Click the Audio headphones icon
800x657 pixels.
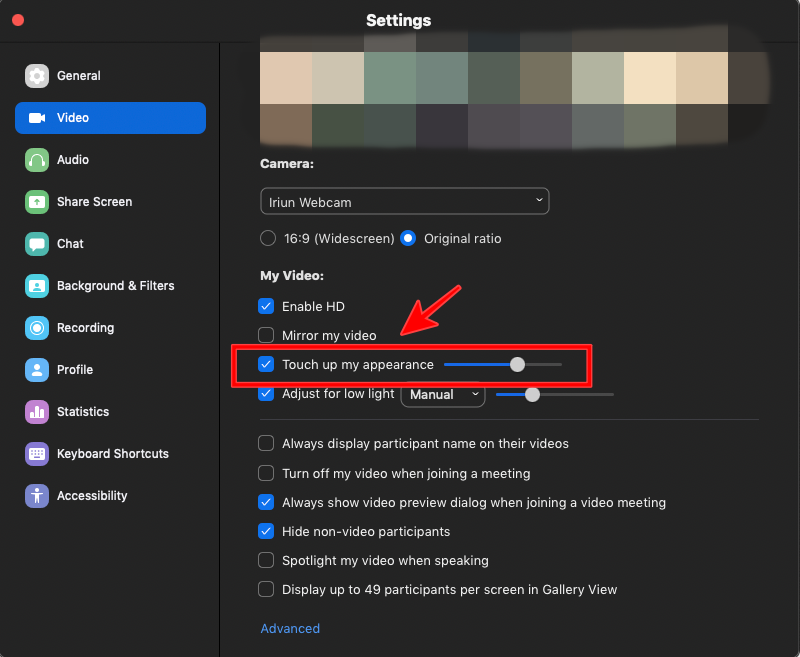37,160
